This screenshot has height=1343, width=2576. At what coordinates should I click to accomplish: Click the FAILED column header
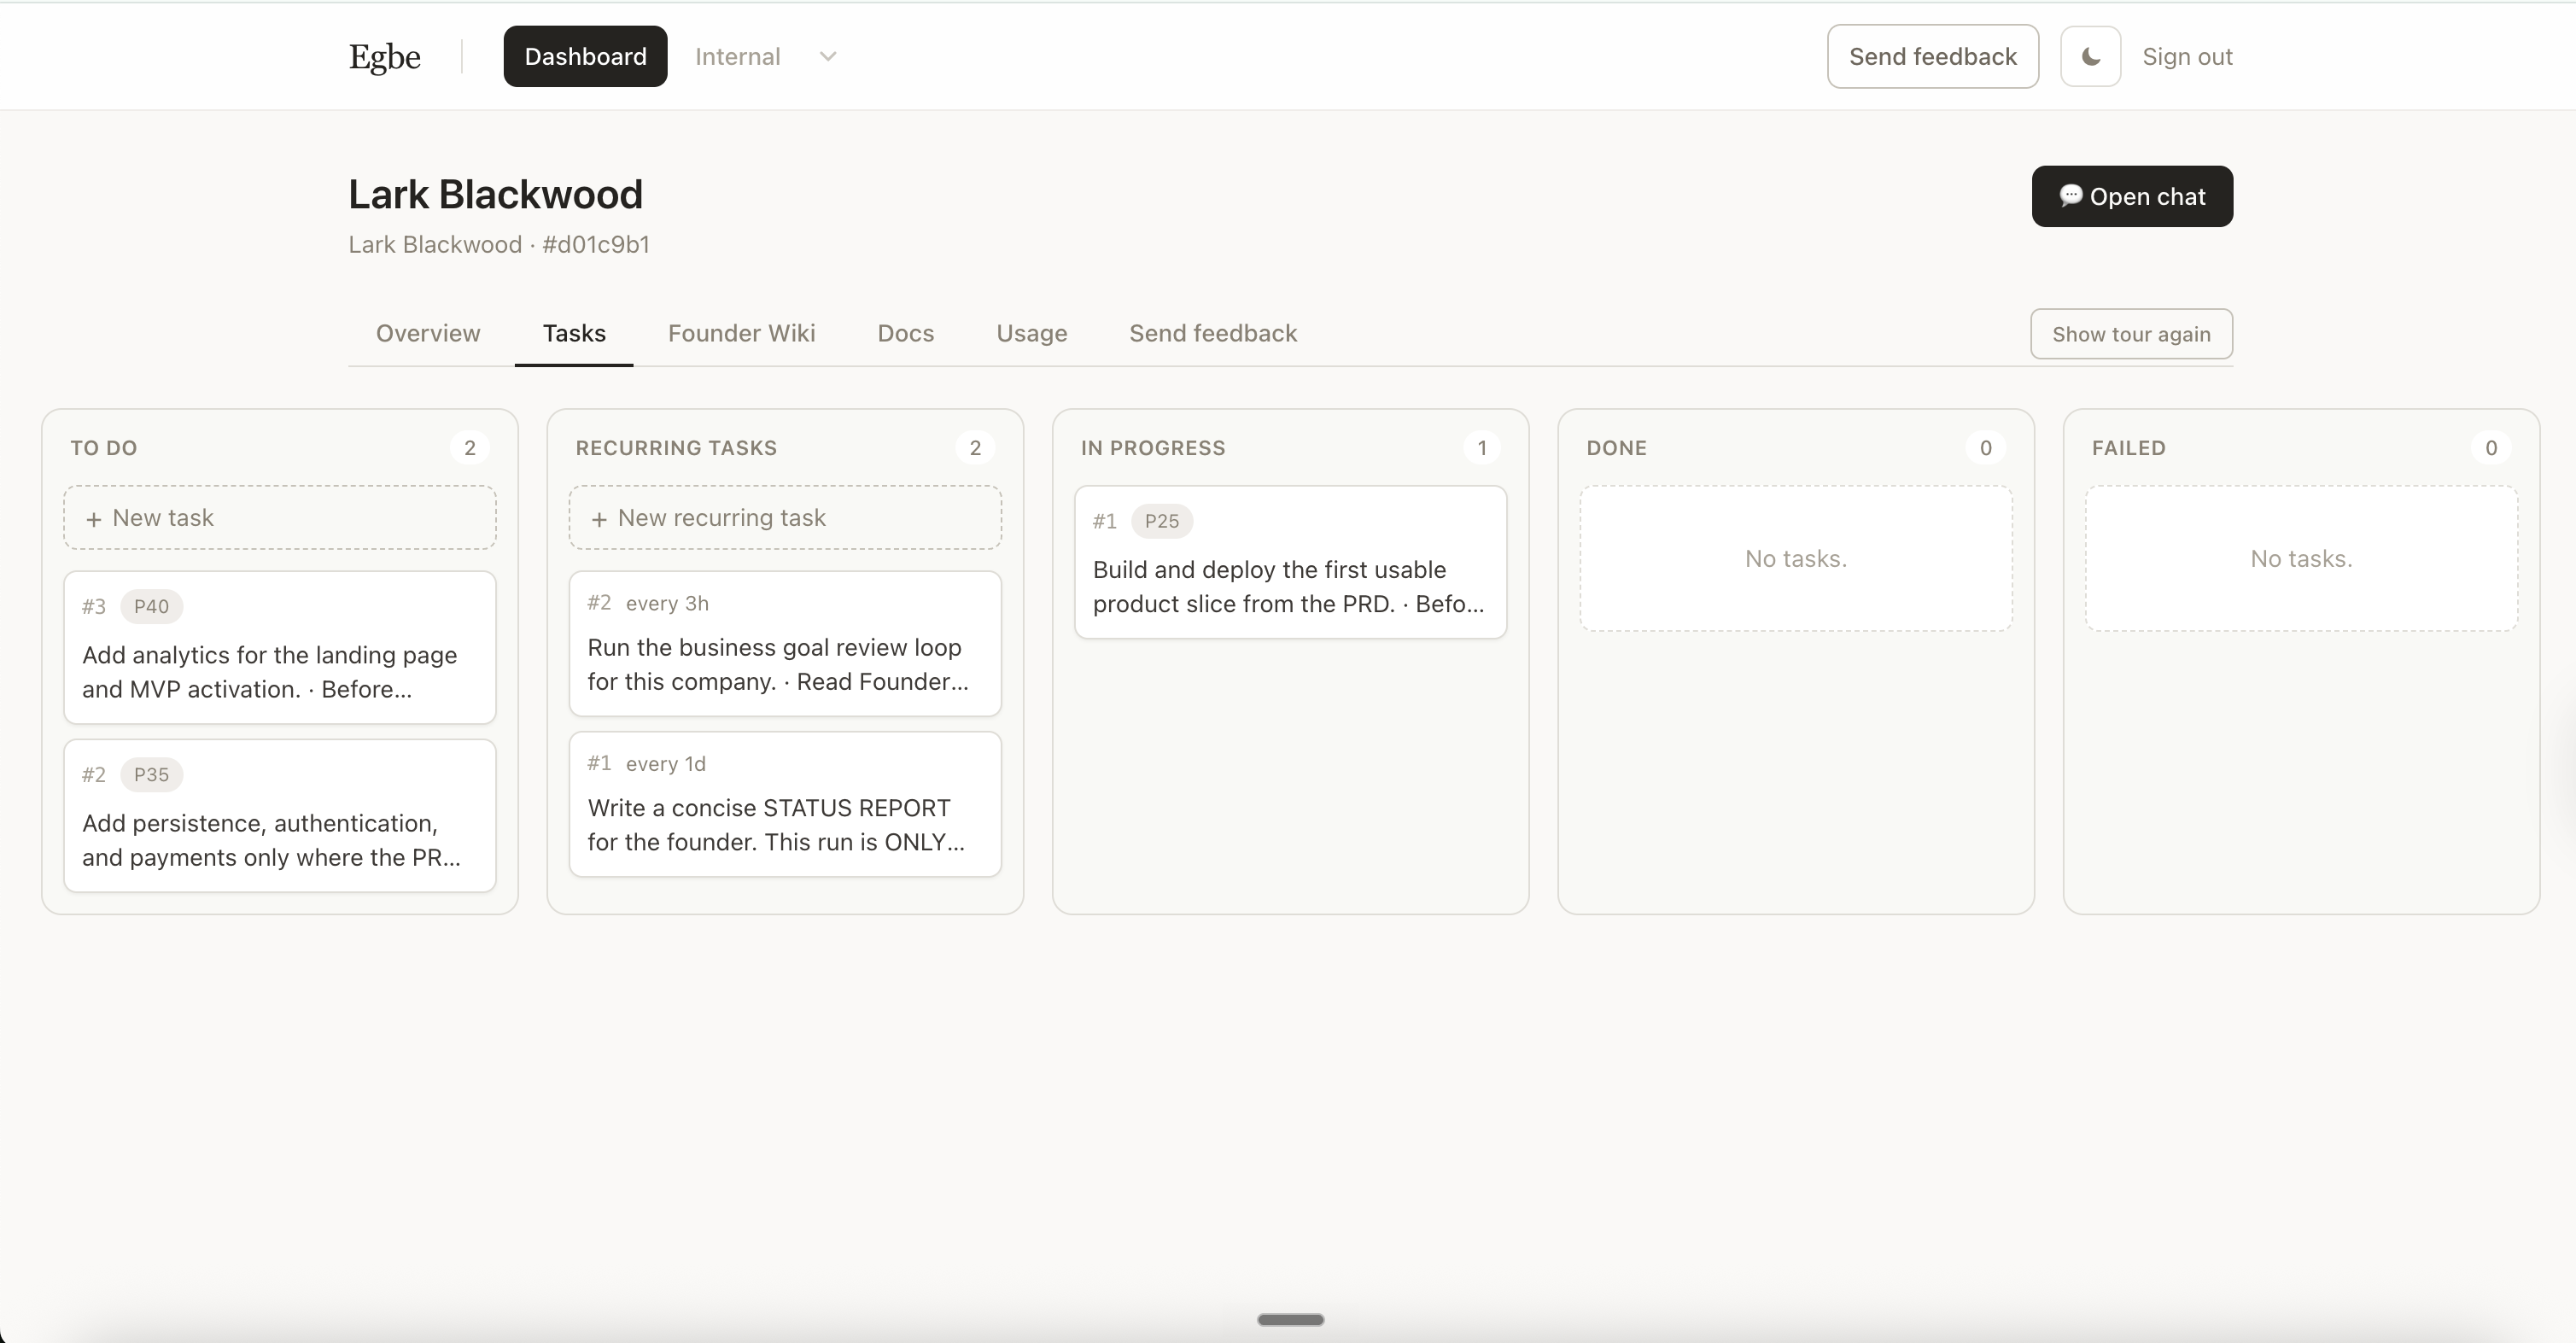[x=2128, y=448]
